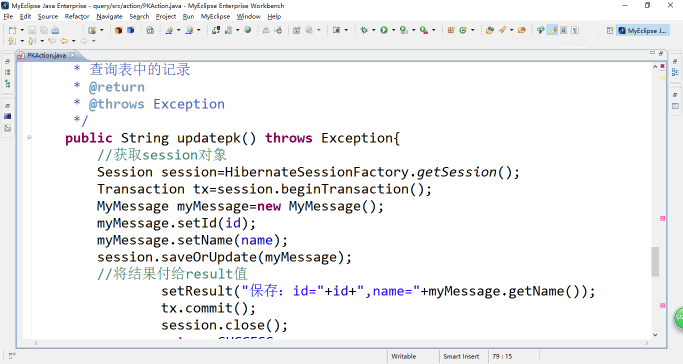Open the Back navigation history dropdown
This screenshot has width=683, height=364.
[74, 41]
